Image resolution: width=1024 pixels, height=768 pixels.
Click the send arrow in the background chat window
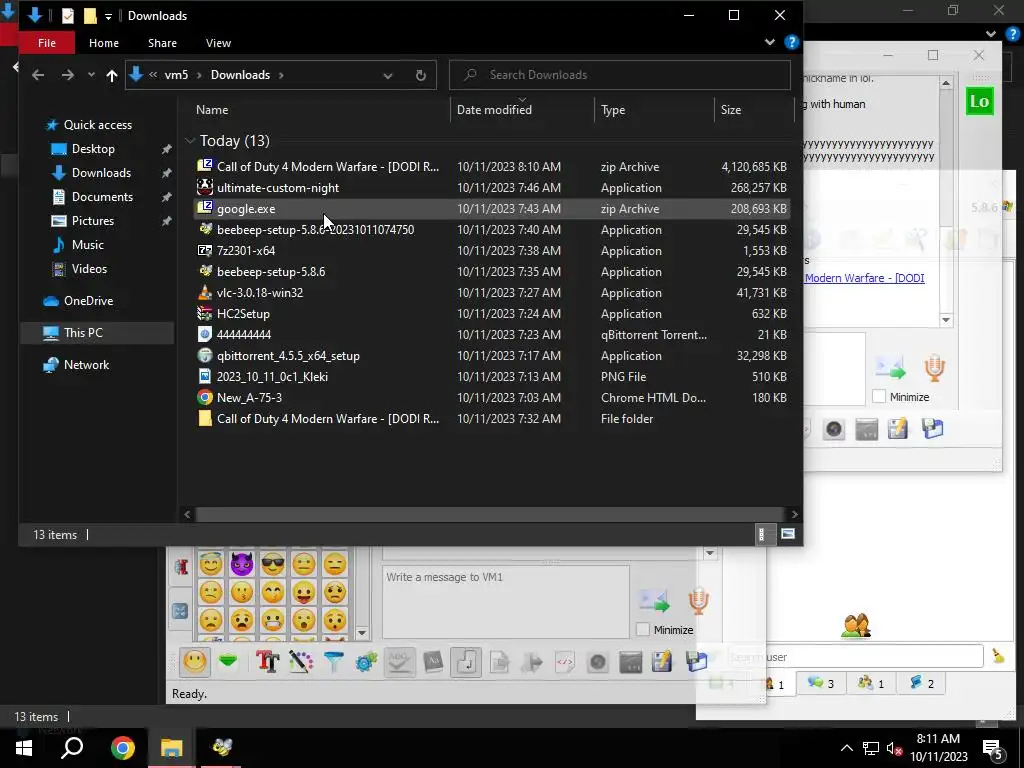point(891,368)
